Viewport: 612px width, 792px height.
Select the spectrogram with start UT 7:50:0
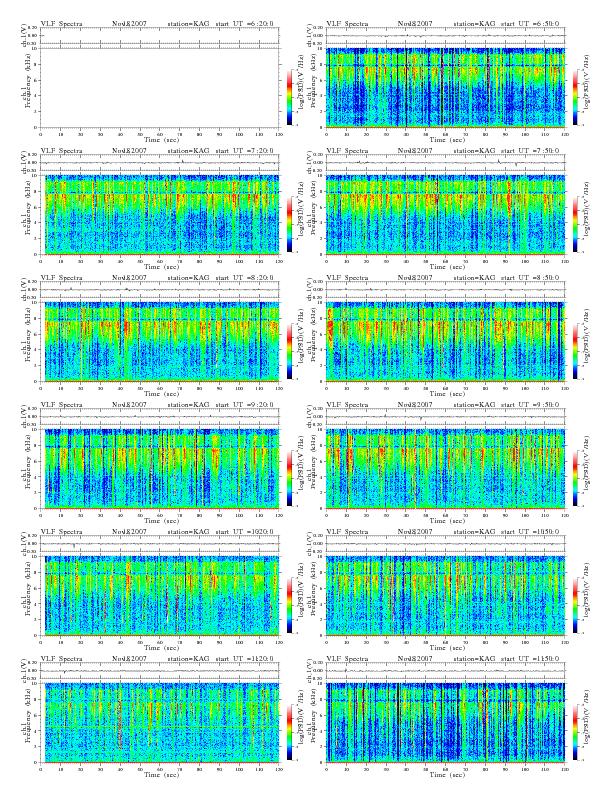(x=445, y=215)
